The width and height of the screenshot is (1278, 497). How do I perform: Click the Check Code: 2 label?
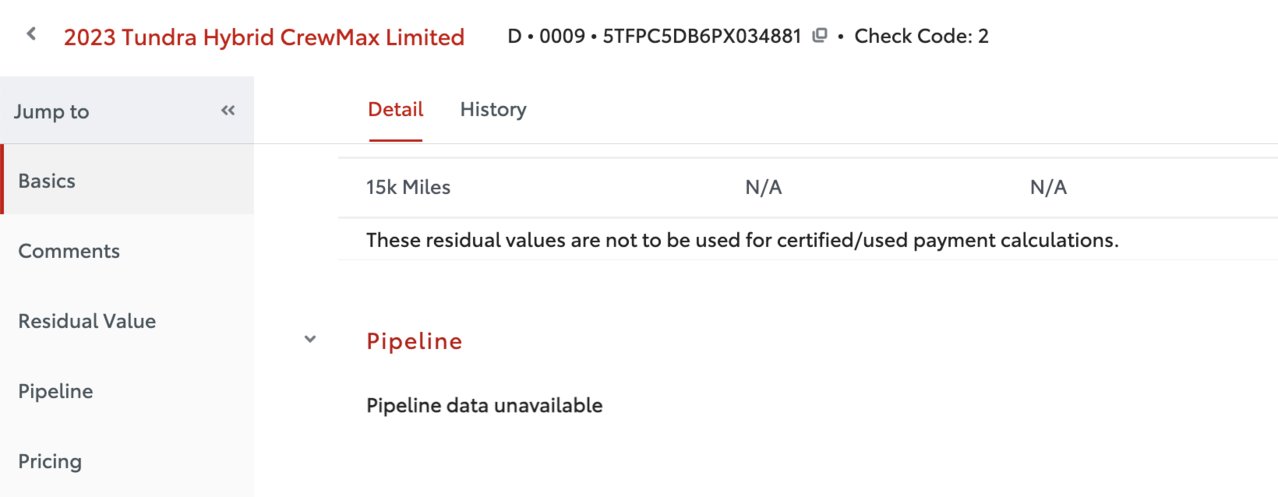[x=921, y=37]
